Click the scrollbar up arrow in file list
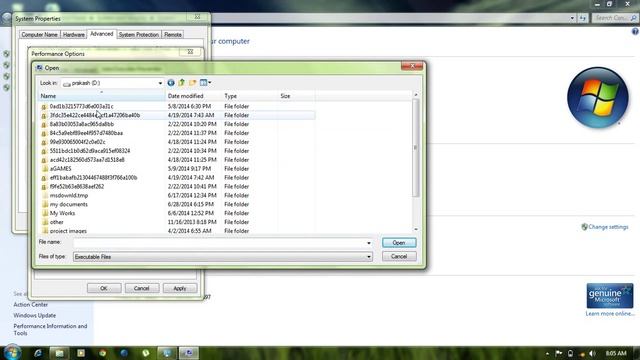This screenshot has height=360, width=640. (416, 95)
